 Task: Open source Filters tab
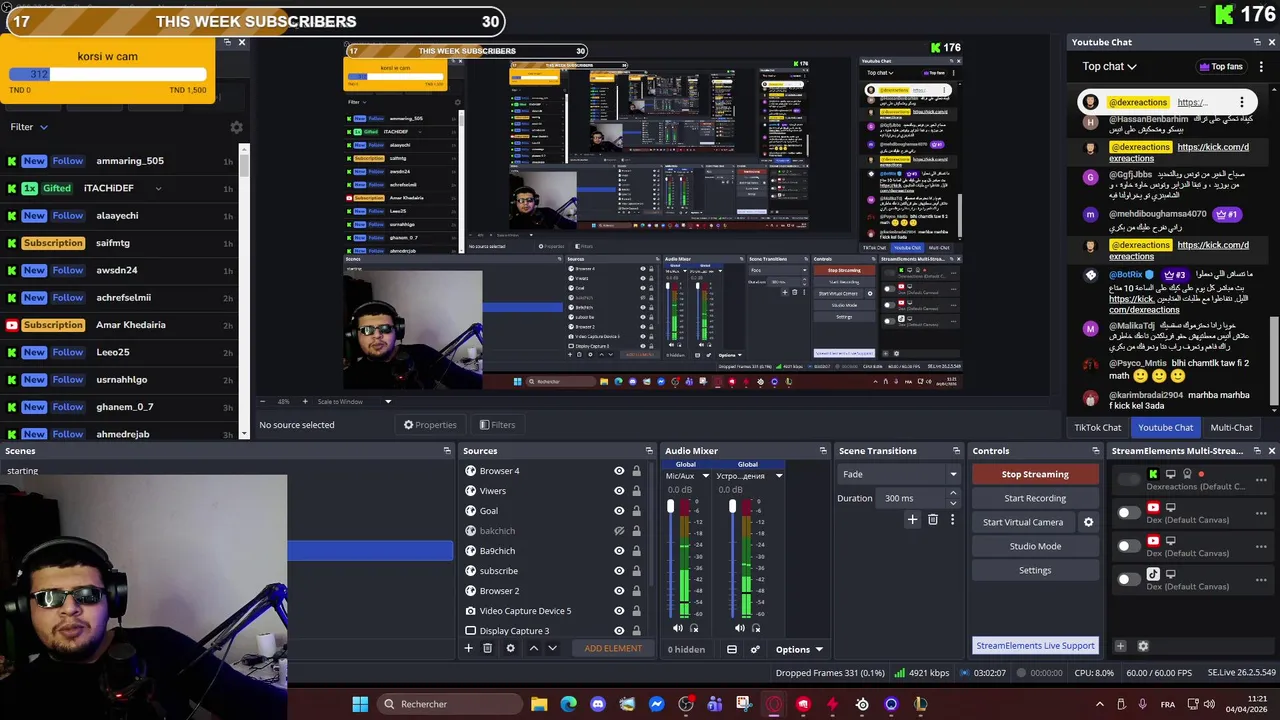(x=497, y=425)
